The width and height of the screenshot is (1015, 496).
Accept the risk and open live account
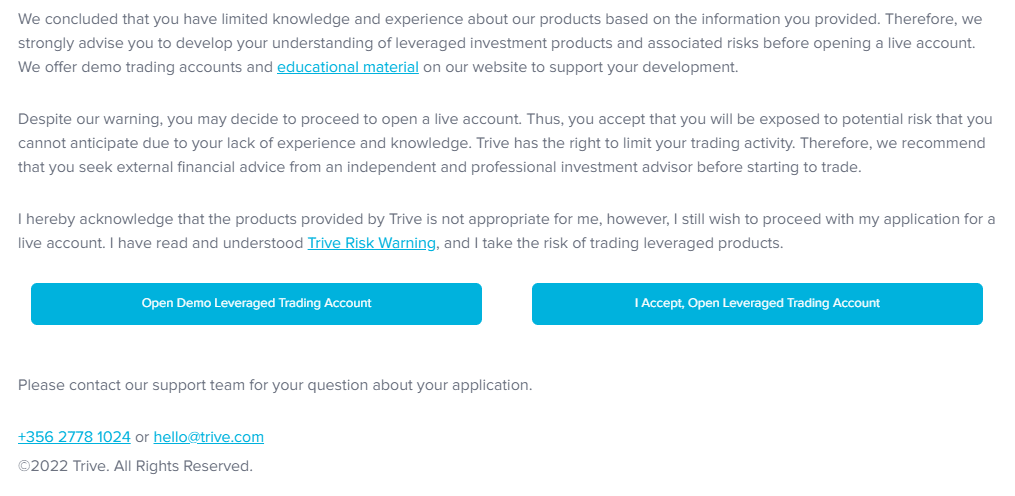point(757,303)
